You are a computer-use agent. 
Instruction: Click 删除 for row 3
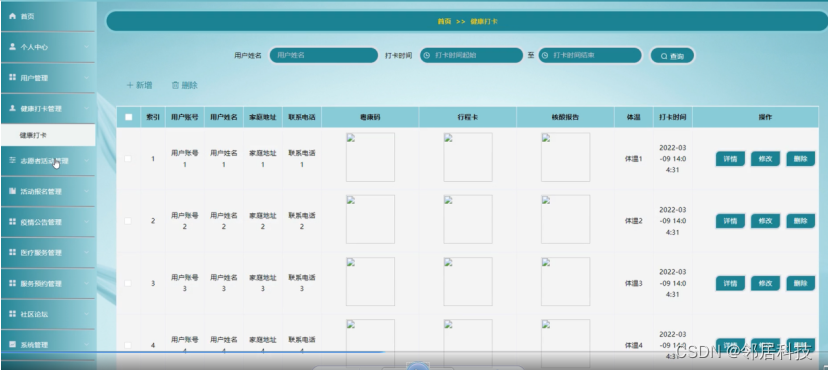[801, 283]
